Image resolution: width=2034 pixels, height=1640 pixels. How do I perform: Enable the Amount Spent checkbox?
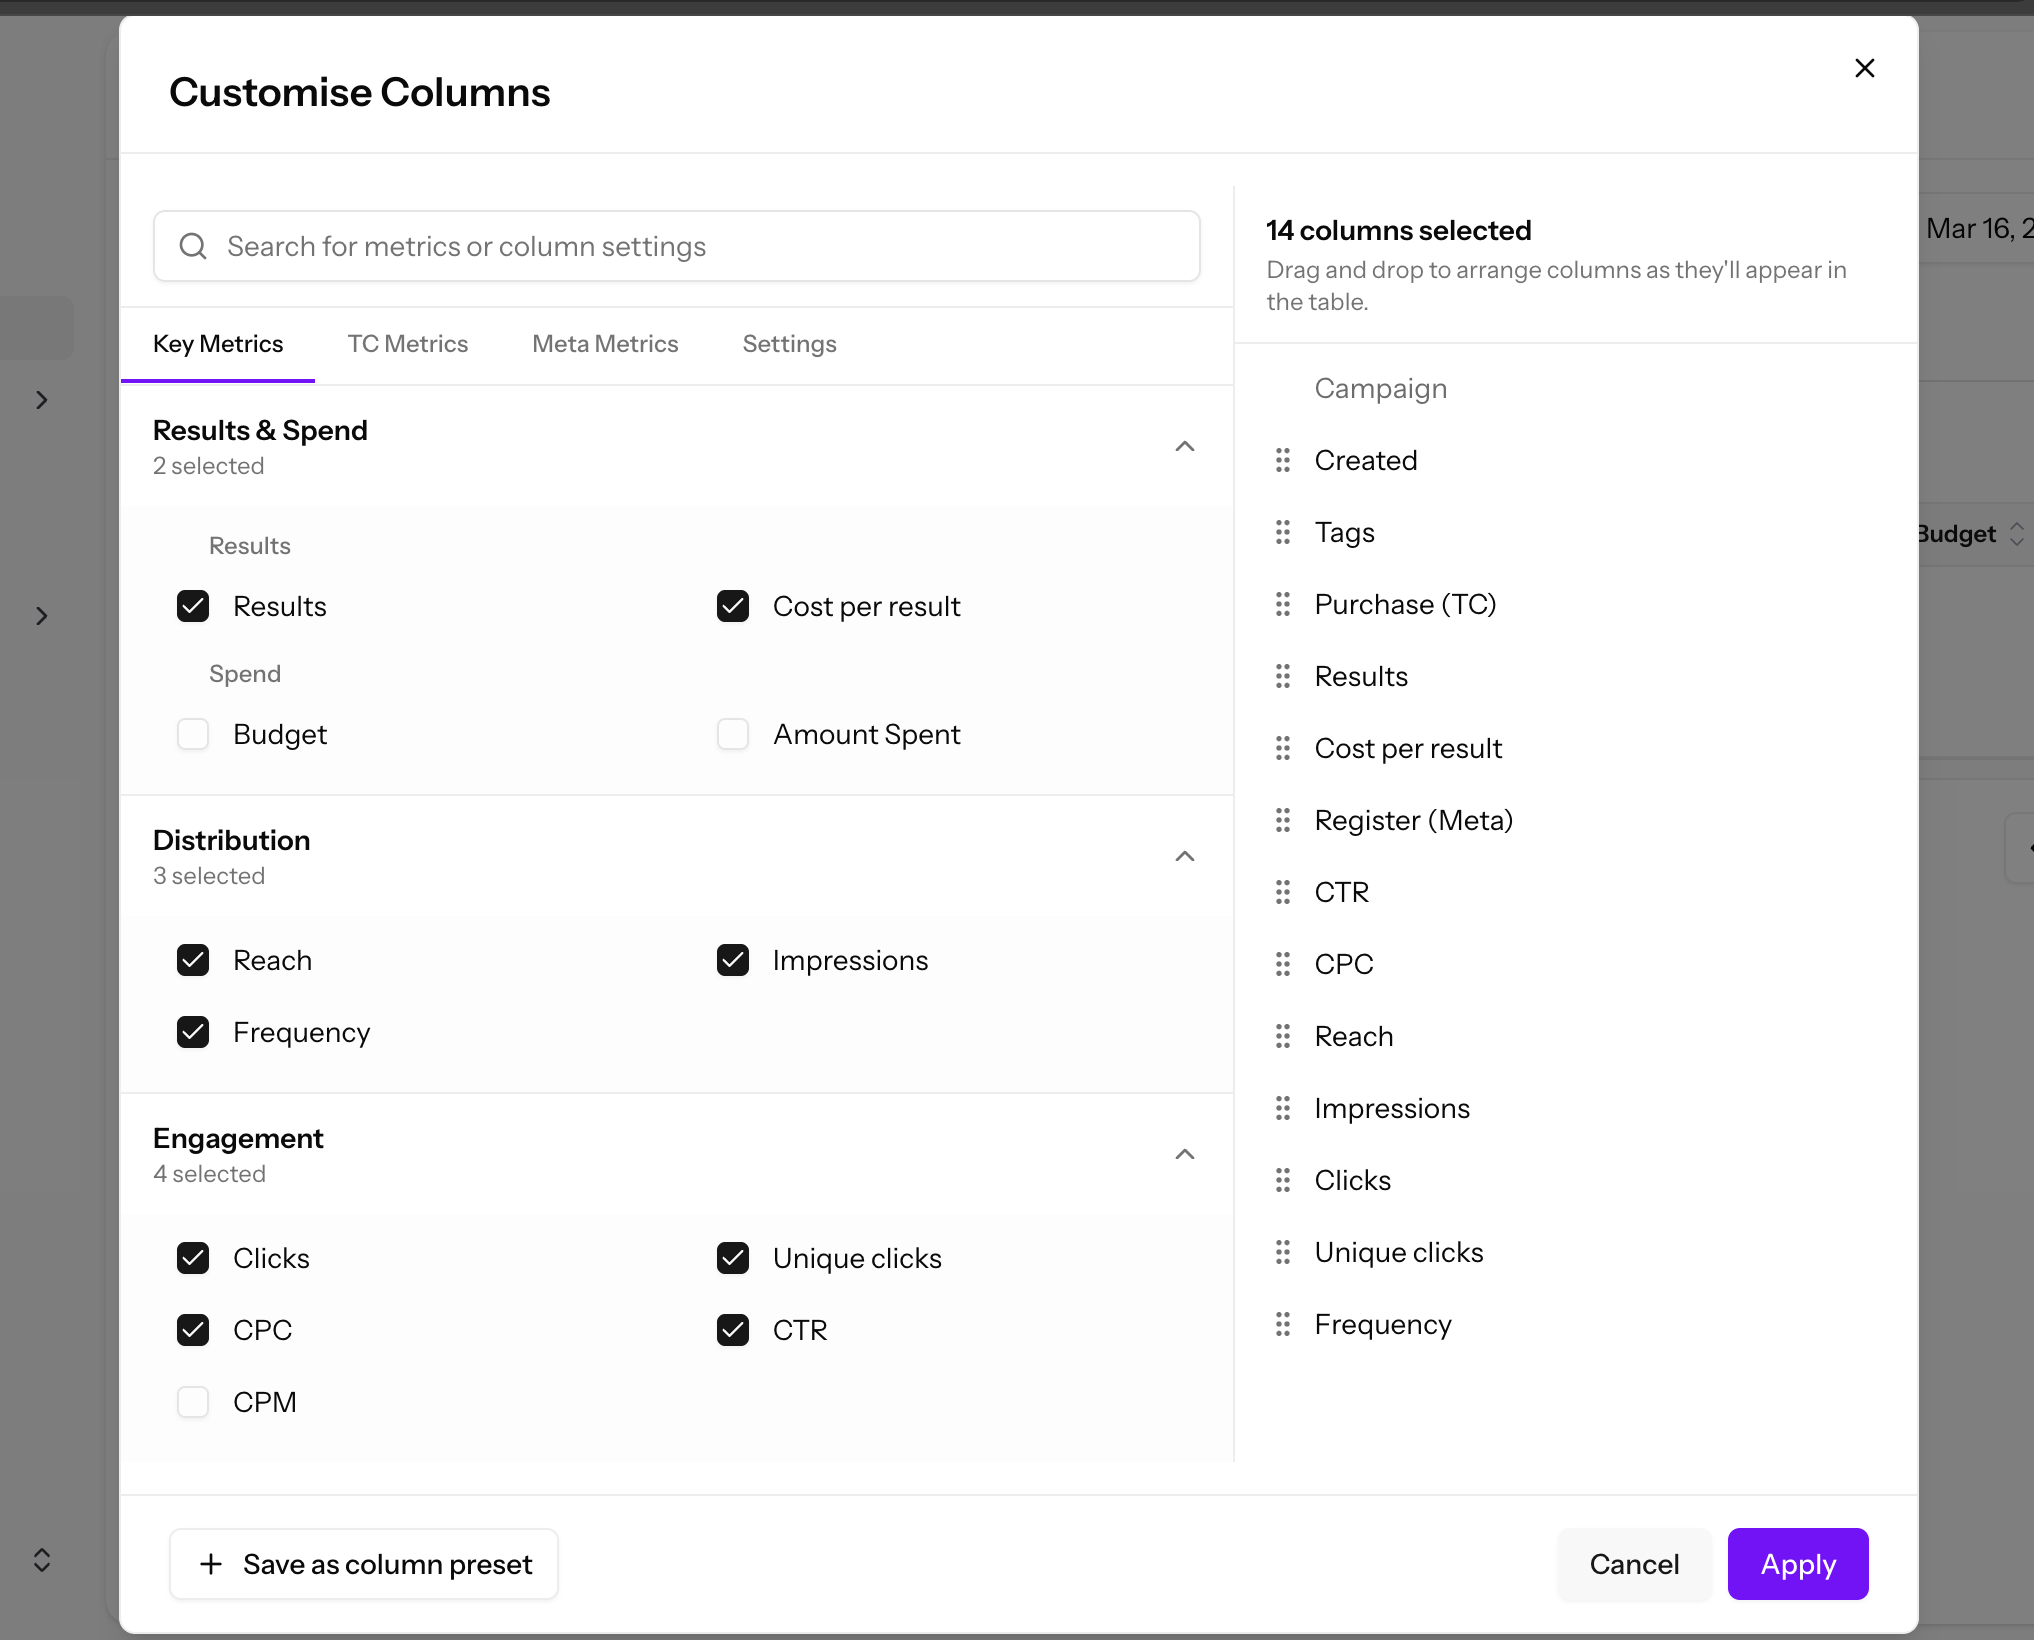tap(732, 734)
